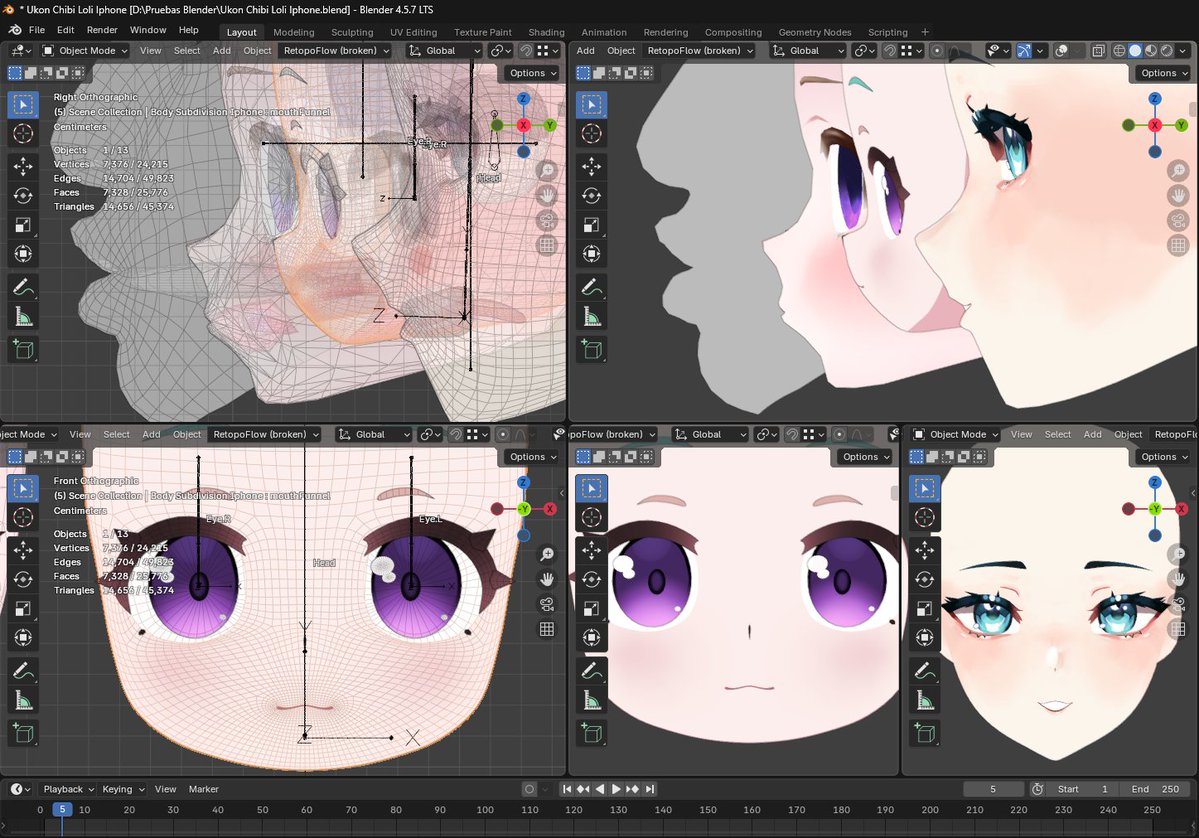Image resolution: width=1199 pixels, height=838 pixels.
Task: Select the Add Cube tool in bottom-right viewport
Action: (x=924, y=733)
